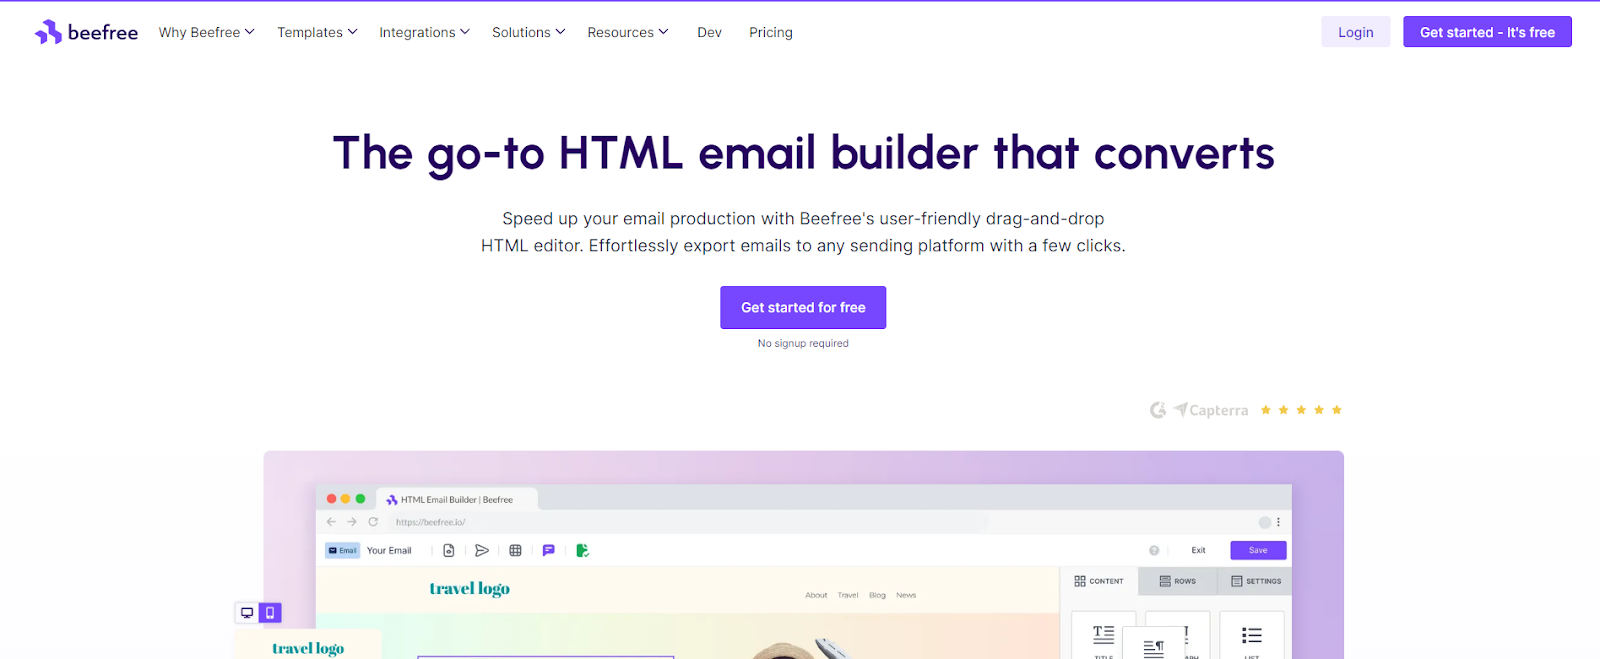Select the mobile view toggle
The image size is (1600, 659).
coord(270,613)
